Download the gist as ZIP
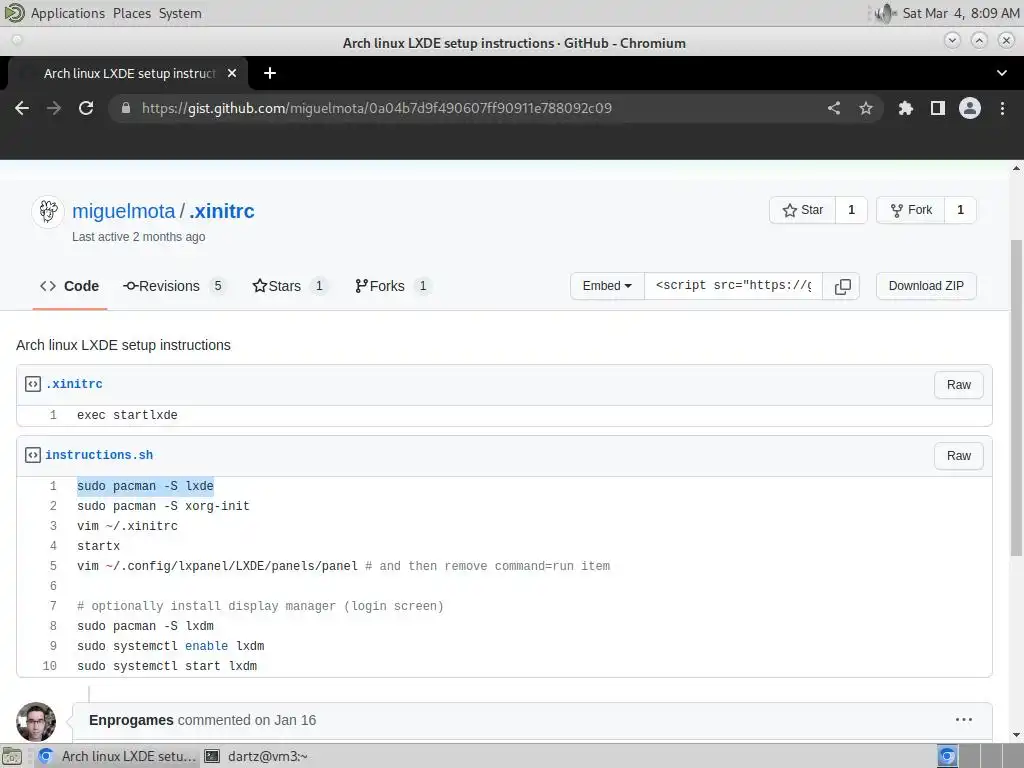1024x768 pixels. pyautogui.click(x=926, y=286)
